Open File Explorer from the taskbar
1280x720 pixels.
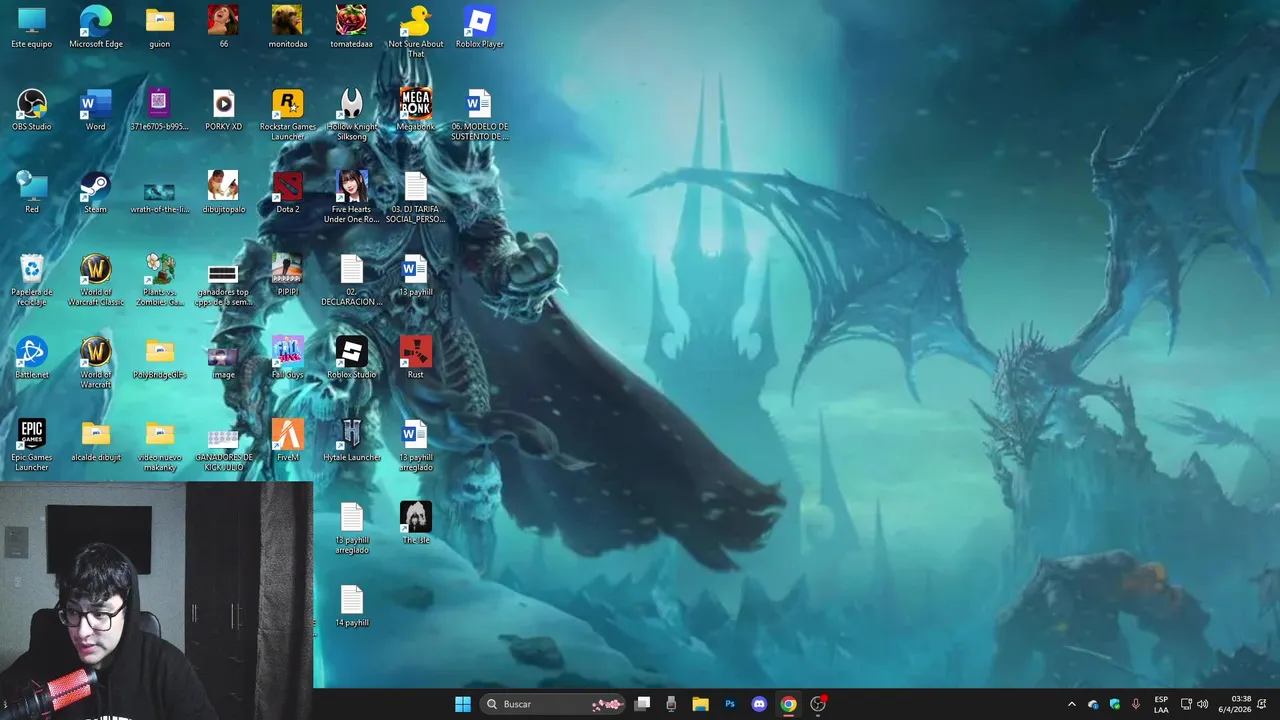[x=700, y=704]
